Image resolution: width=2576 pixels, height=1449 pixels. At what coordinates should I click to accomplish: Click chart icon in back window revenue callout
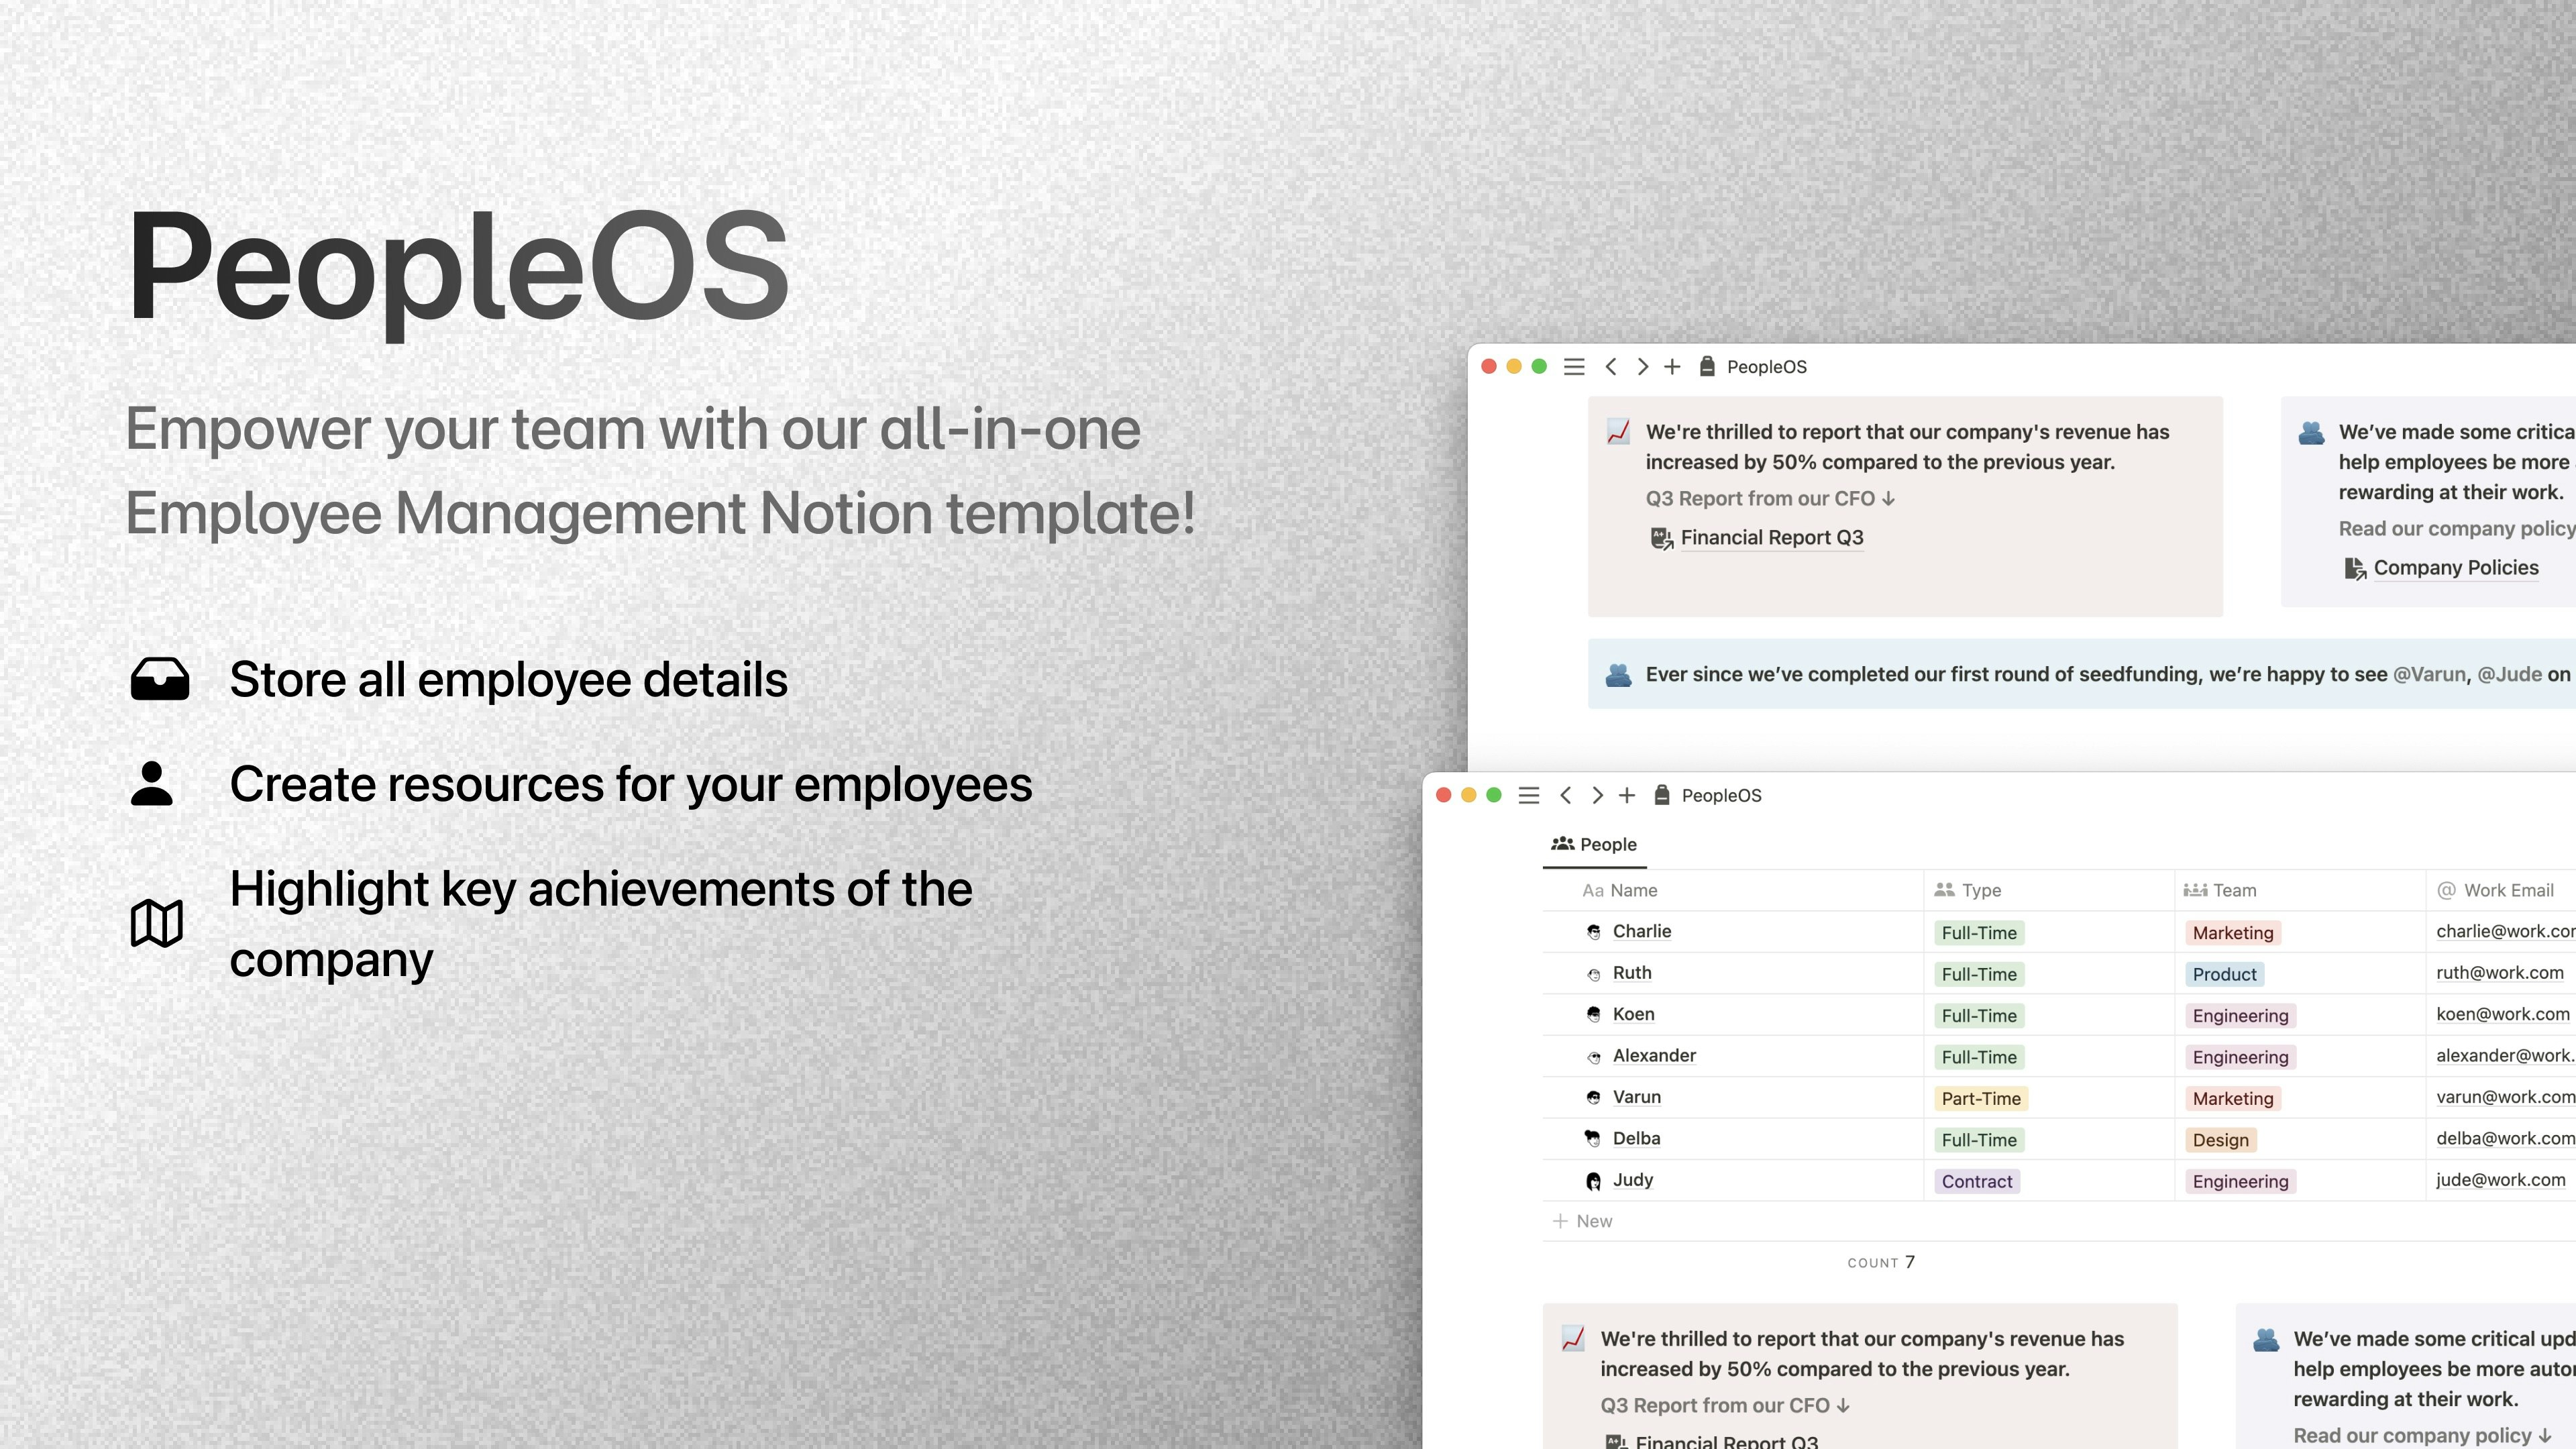point(1618,432)
